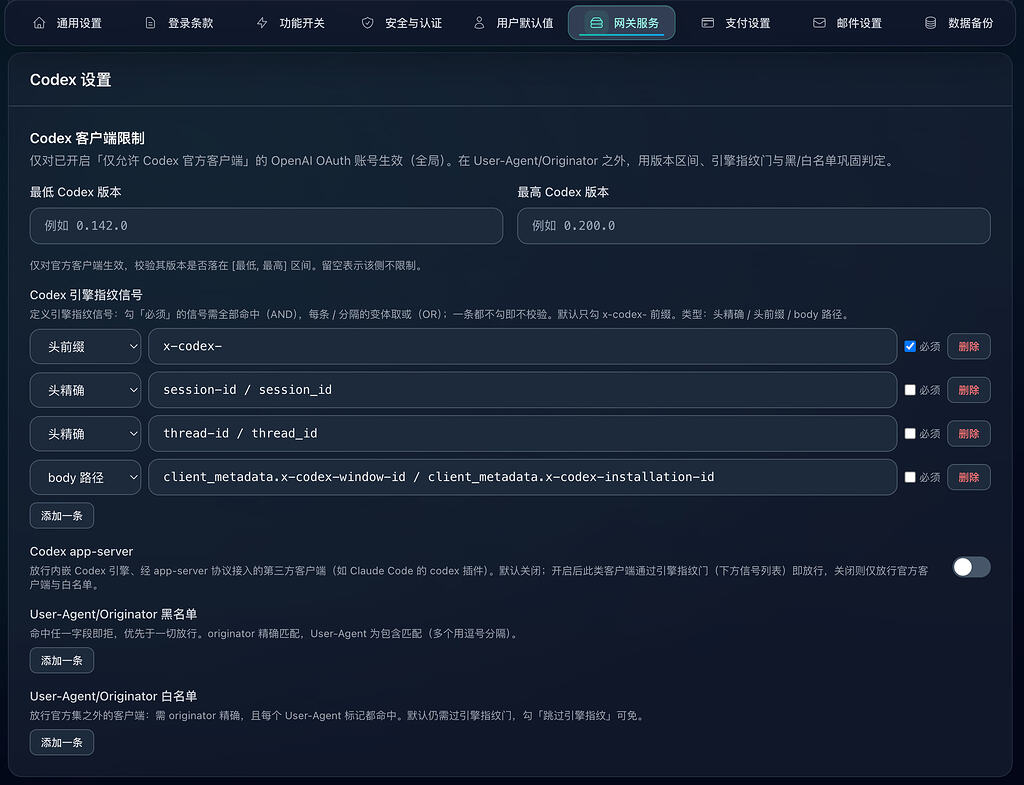Open the 通用设置 tab
The height and width of the screenshot is (785, 1024).
[x=67, y=23]
